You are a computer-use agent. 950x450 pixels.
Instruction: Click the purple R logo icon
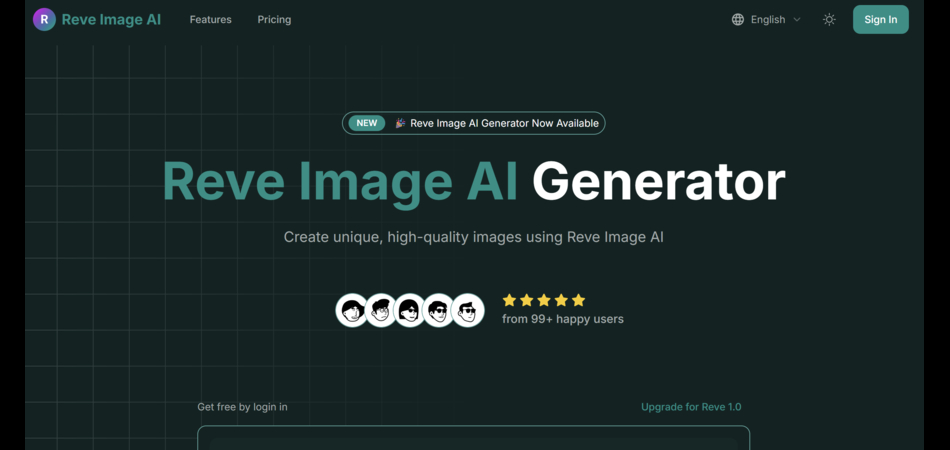(44, 19)
